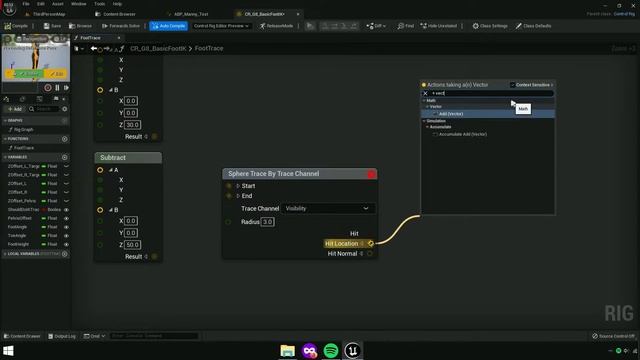This screenshot has height=360, width=640.
Task: Open the Tools menu
Action: (100, 4)
